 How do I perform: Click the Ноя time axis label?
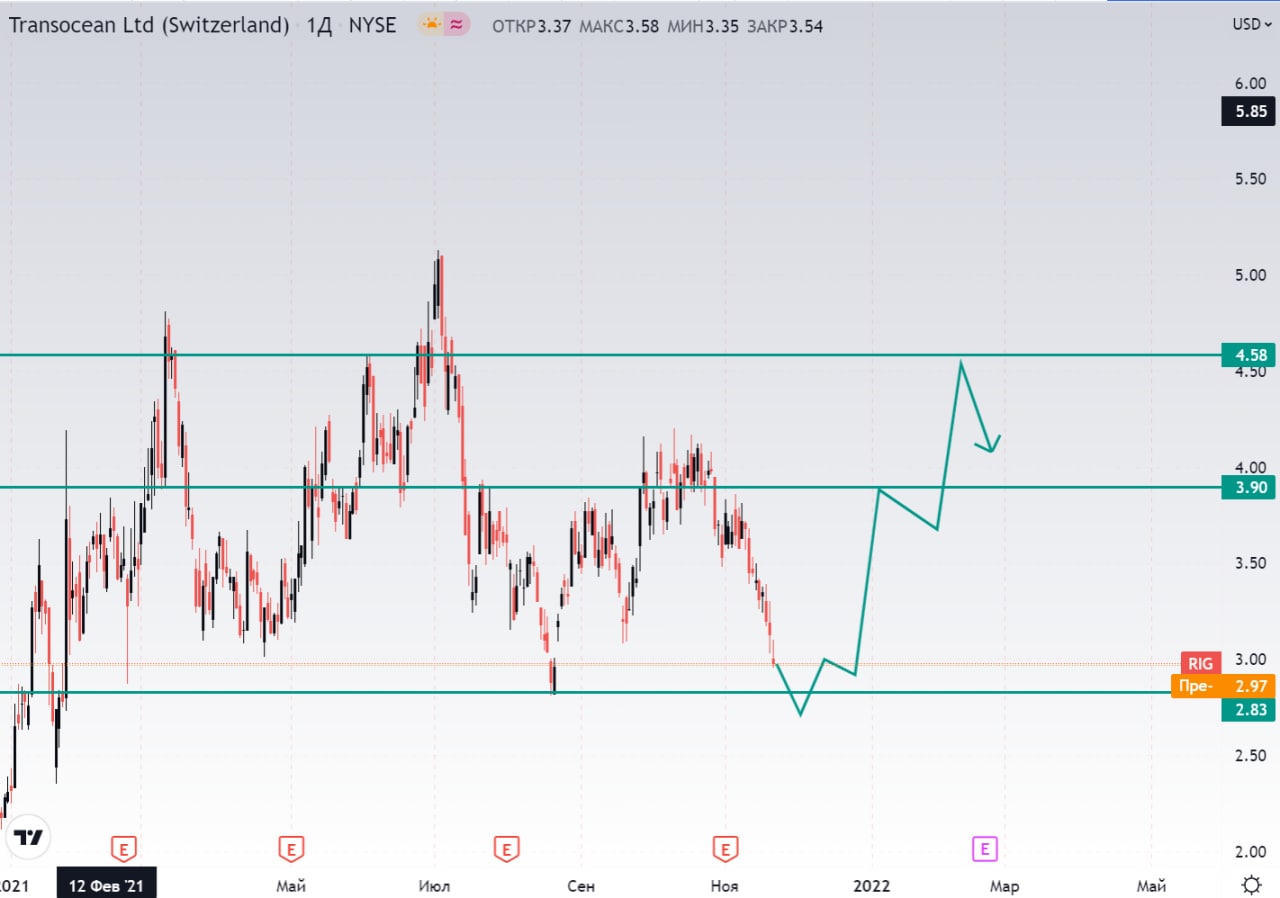pyautogui.click(x=725, y=886)
